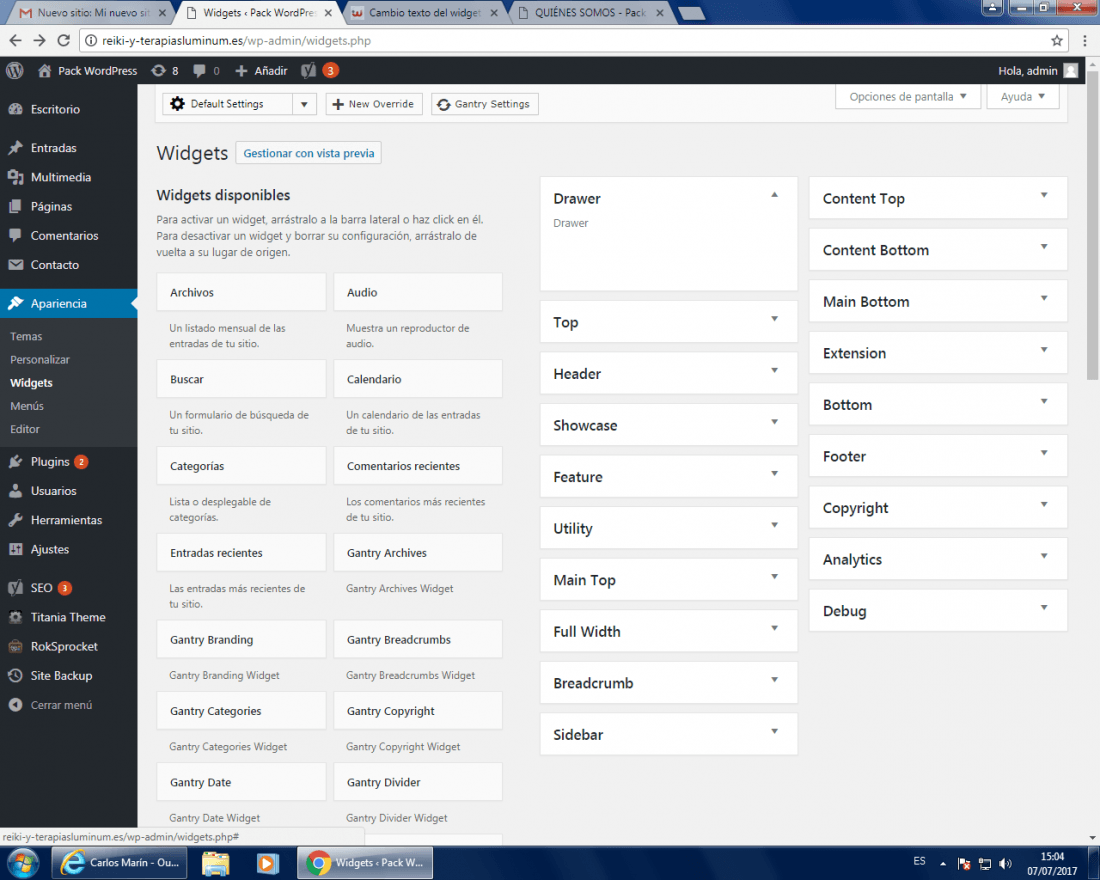Click Gestionar con vista previa button

[x=309, y=153]
